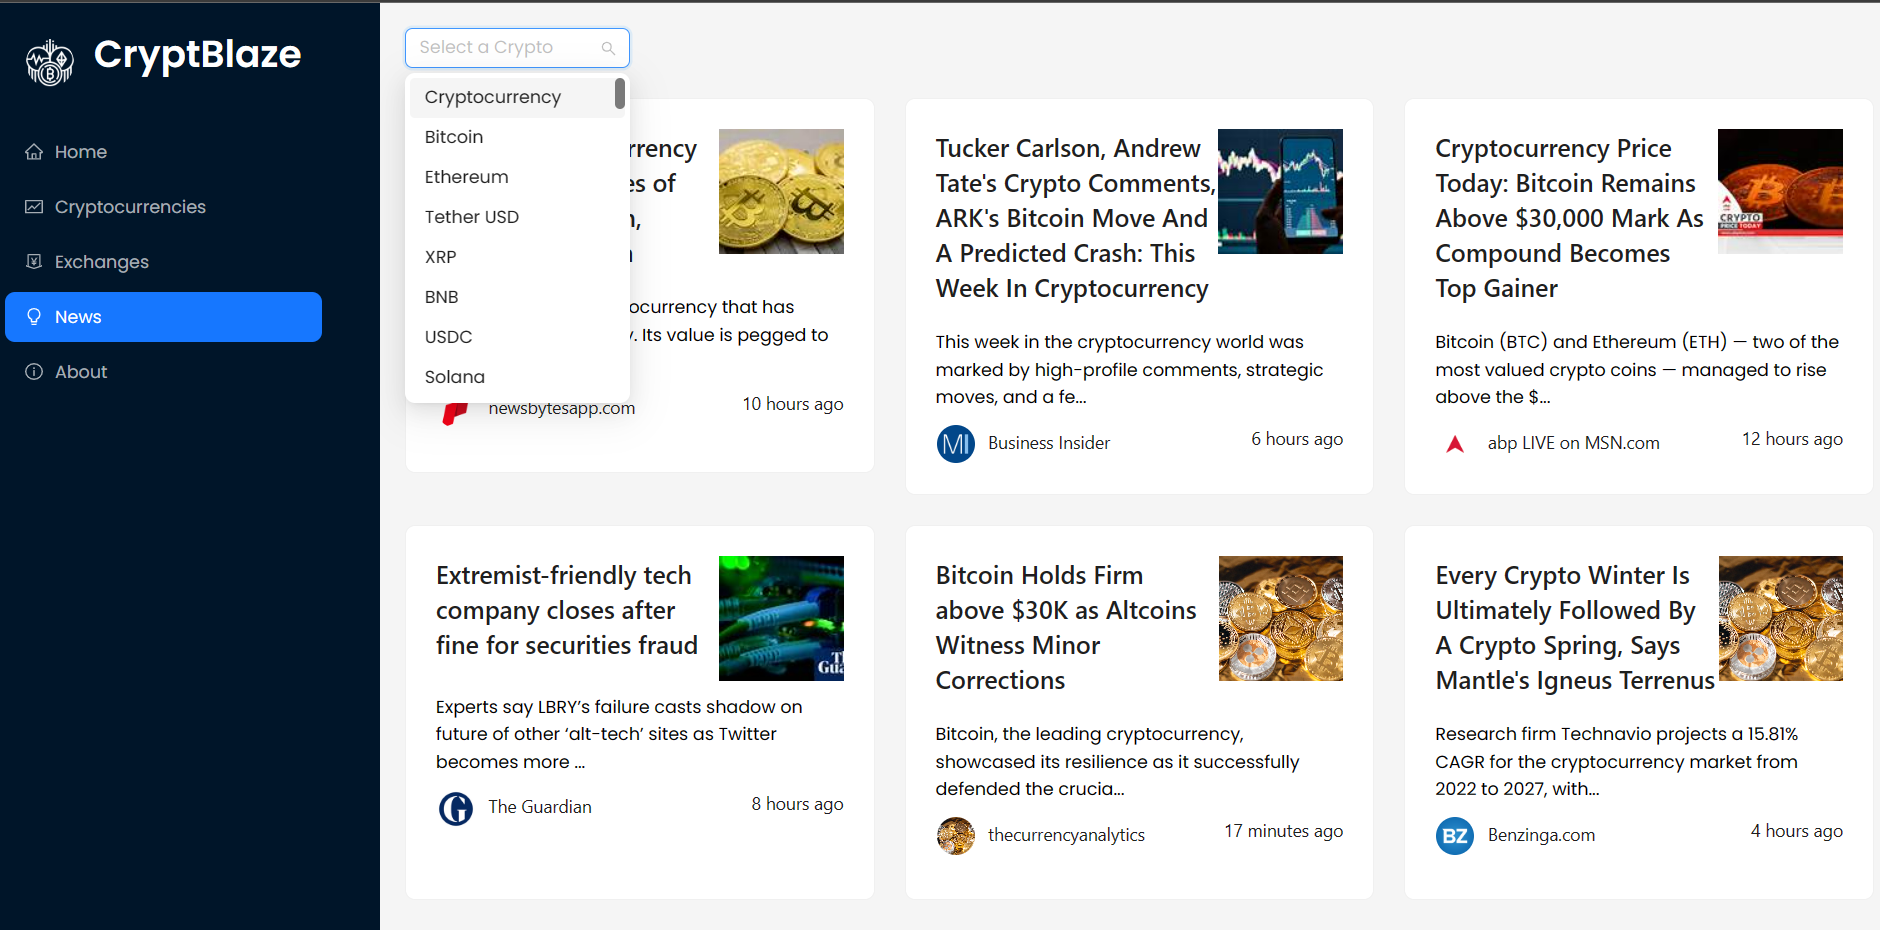Click the 4 hours ago timestamp
This screenshot has height=930, width=1880.
(x=1796, y=831)
